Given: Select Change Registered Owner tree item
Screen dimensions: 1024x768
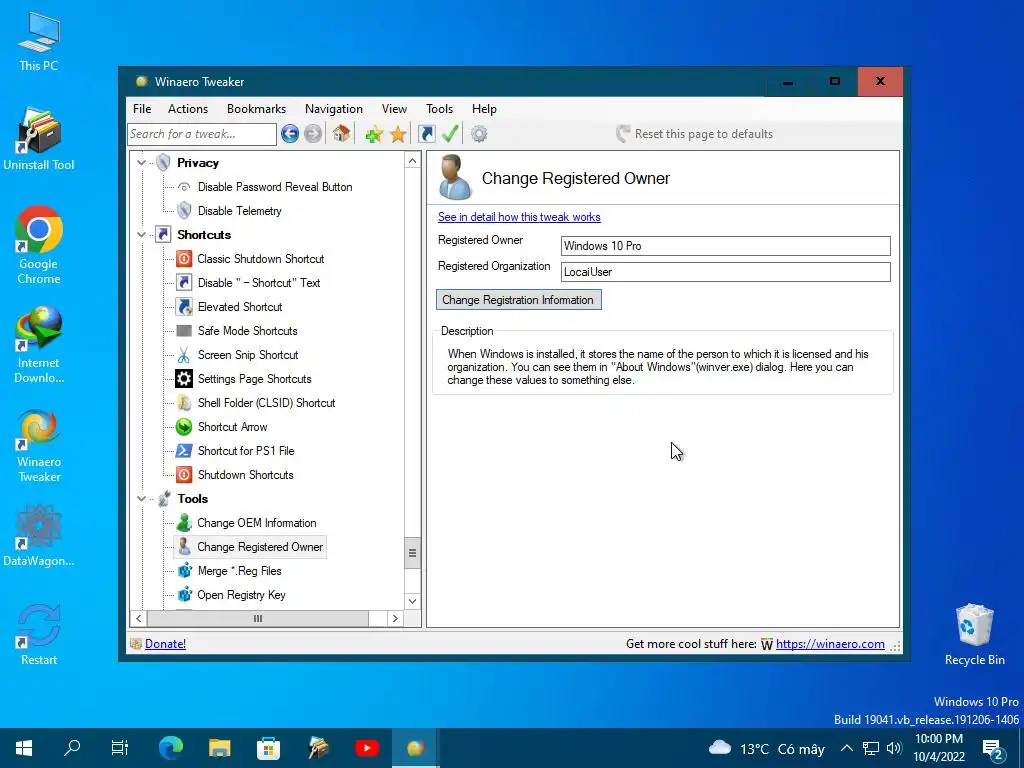Looking at the screenshot, I should click(249, 547).
